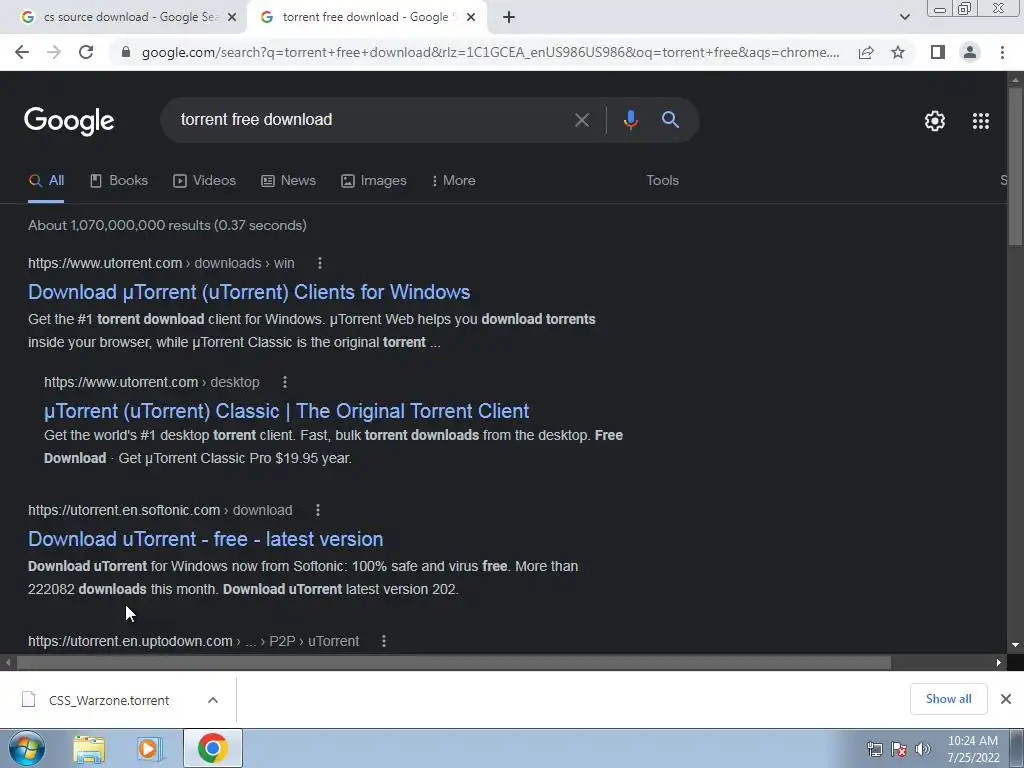
Task: Close the cs source download tab
Action: [x=232, y=18]
